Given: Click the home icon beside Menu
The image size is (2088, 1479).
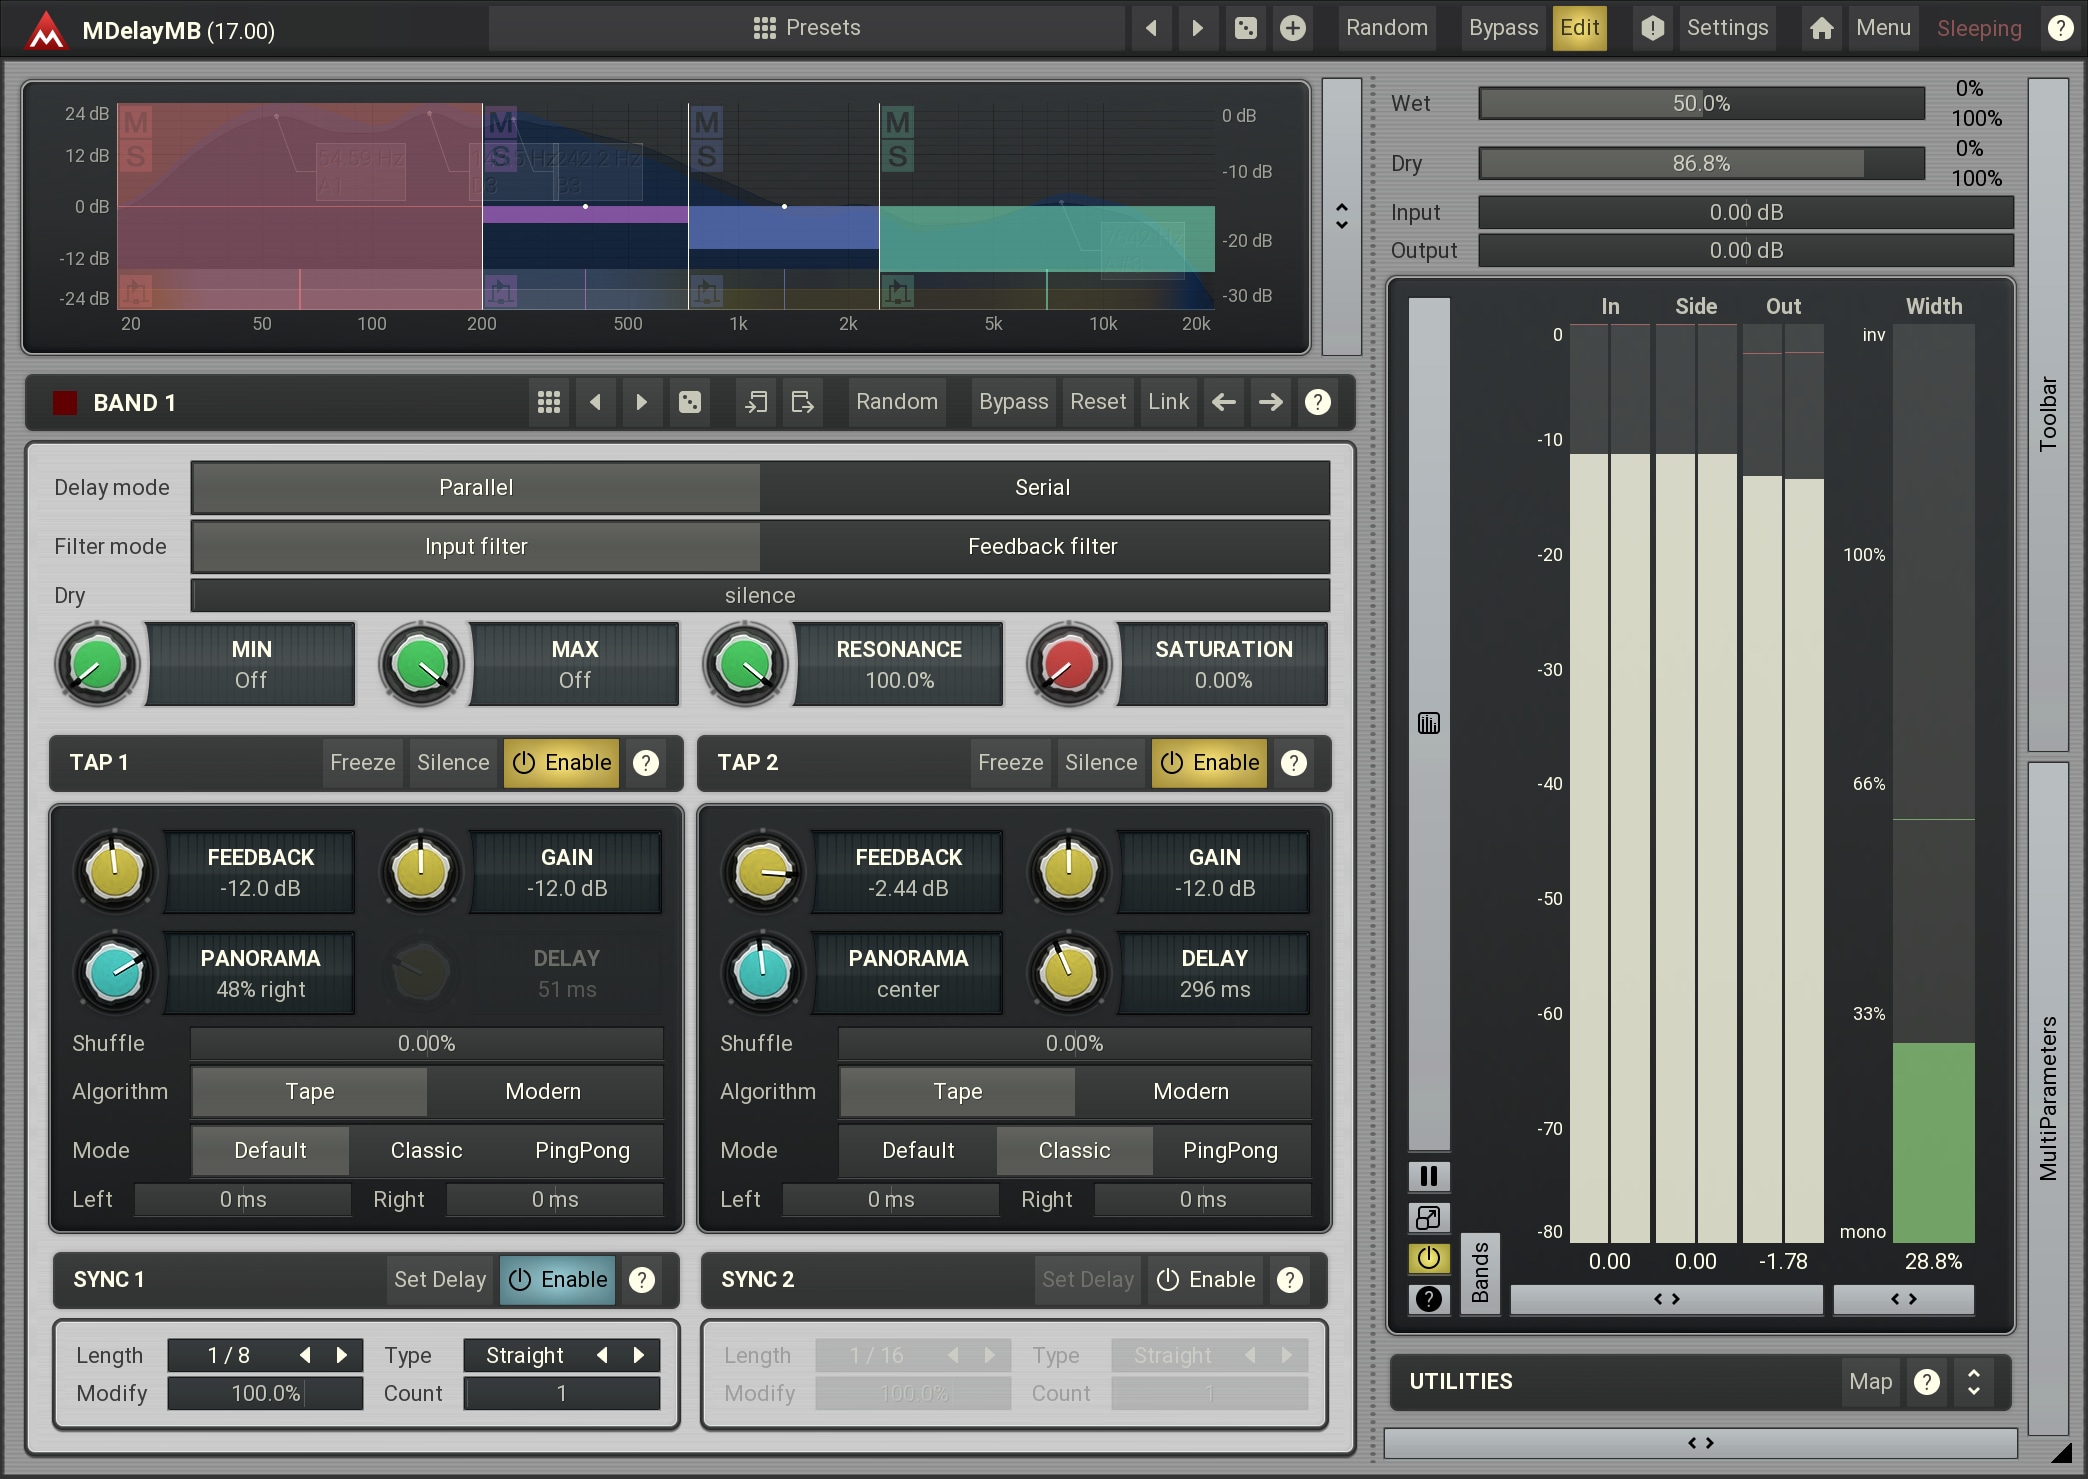Looking at the screenshot, I should [x=1821, y=28].
